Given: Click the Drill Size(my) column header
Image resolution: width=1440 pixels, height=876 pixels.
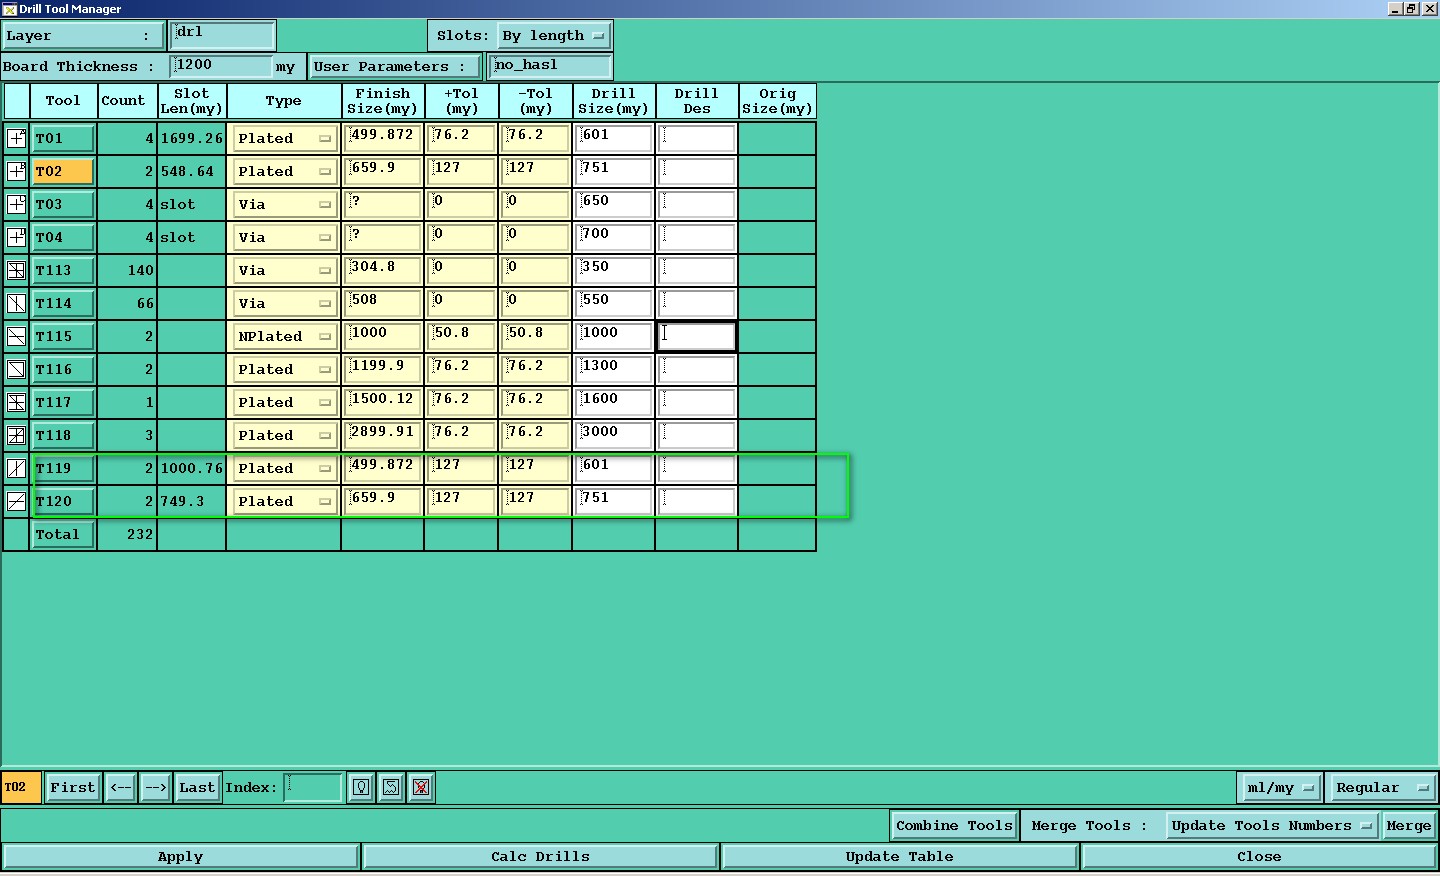Looking at the screenshot, I should pyautogui.click(x=613, y=101).
